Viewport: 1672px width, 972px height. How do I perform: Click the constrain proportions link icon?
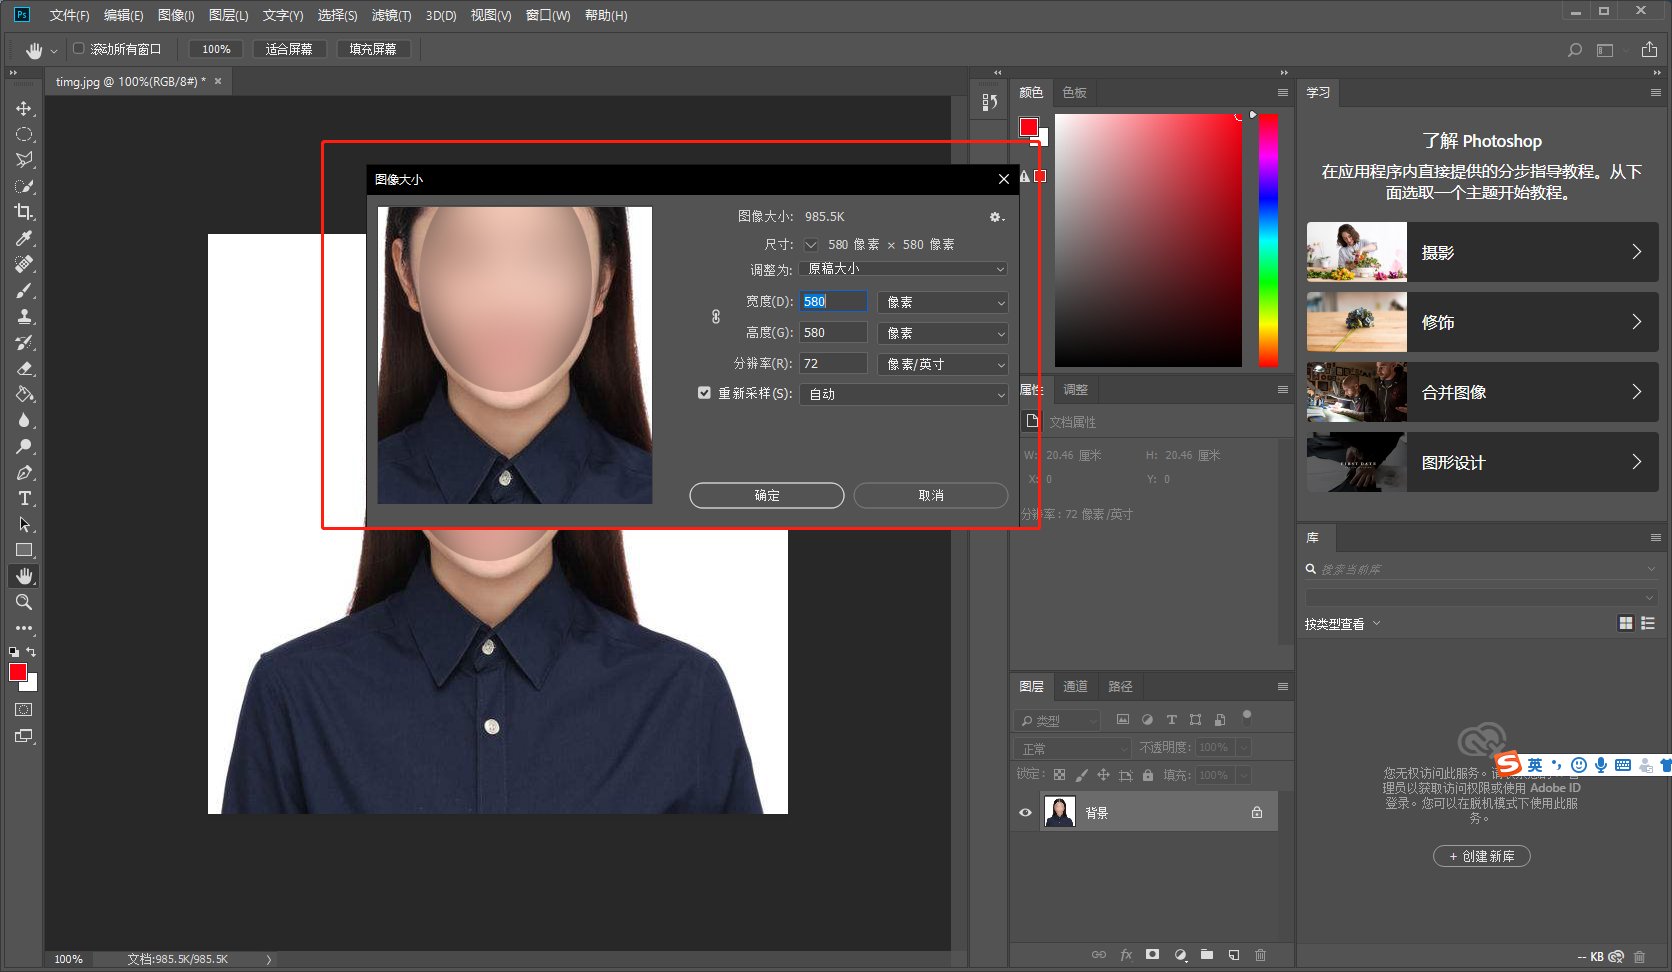pyautogui.click(x=716, y=317)
